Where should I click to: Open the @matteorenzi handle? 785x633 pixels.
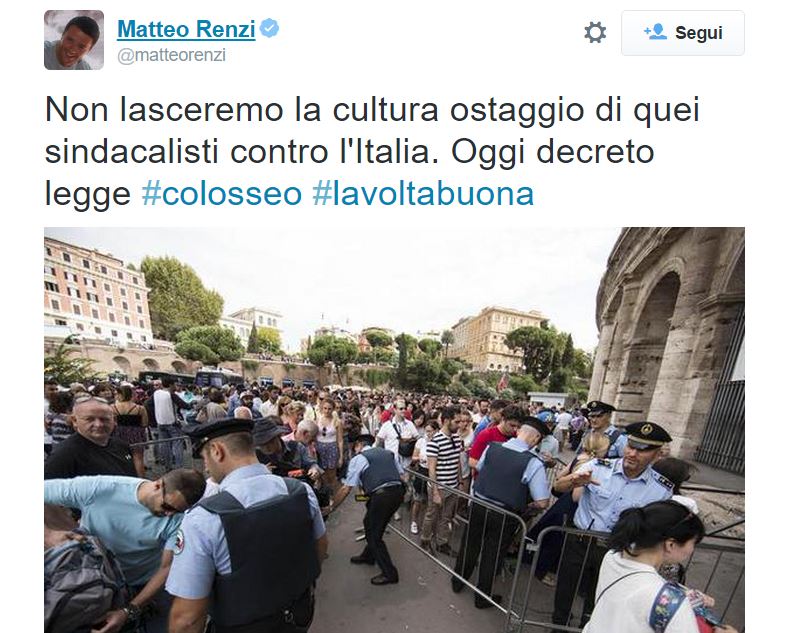point(171,55)
